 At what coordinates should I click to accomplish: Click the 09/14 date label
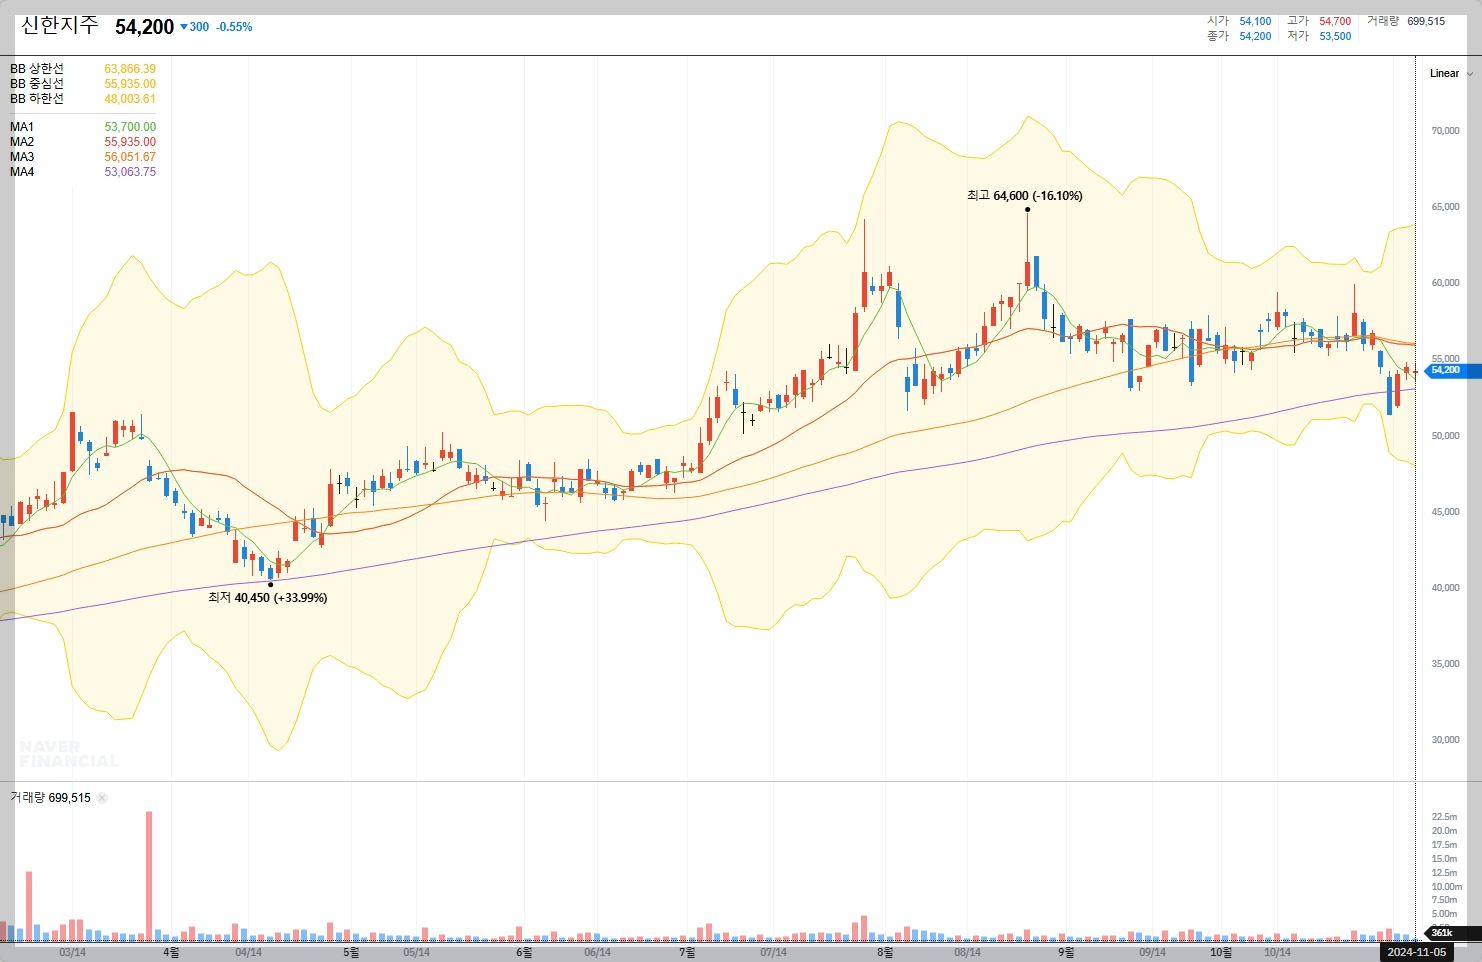tap(1152, 952)
